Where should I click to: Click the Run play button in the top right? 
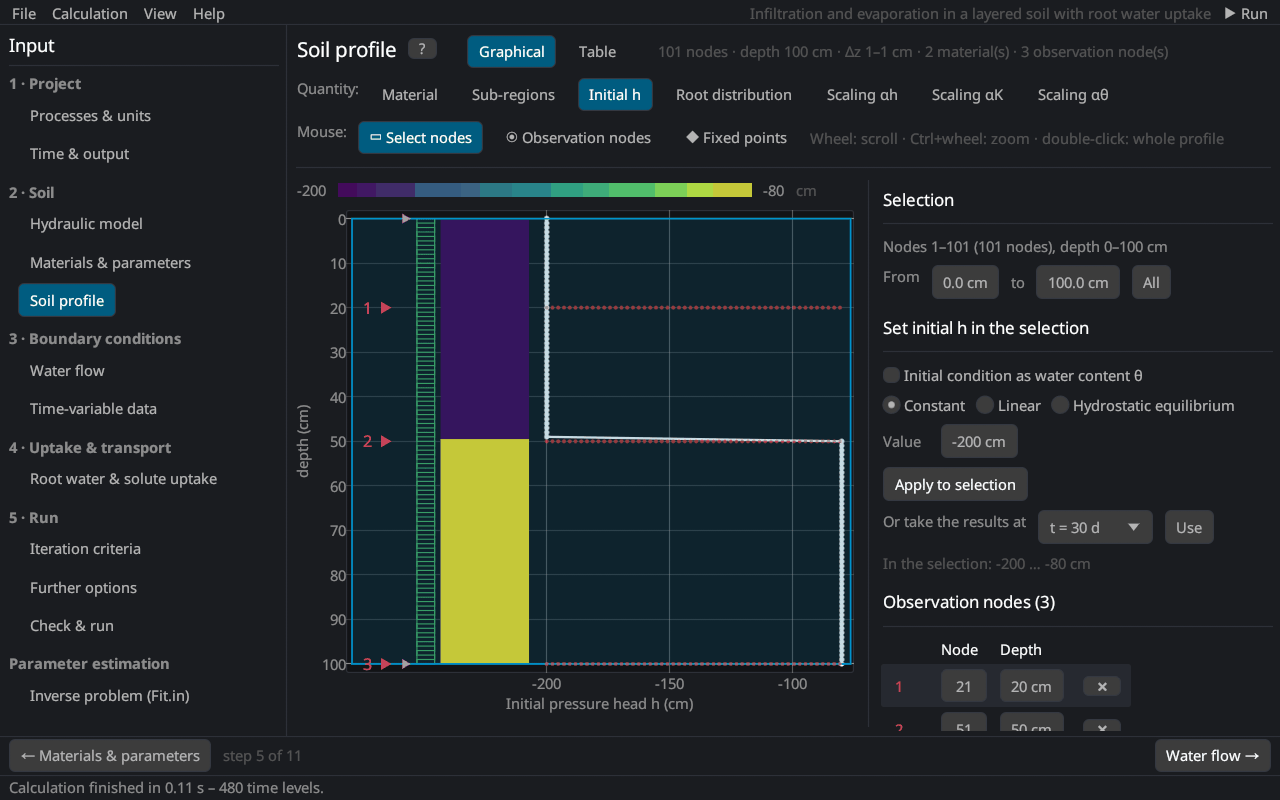coord(1246,14)
